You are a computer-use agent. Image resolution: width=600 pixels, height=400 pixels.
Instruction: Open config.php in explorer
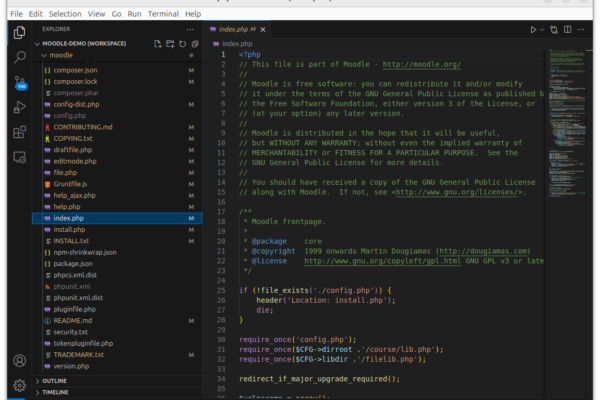(117, 116)
